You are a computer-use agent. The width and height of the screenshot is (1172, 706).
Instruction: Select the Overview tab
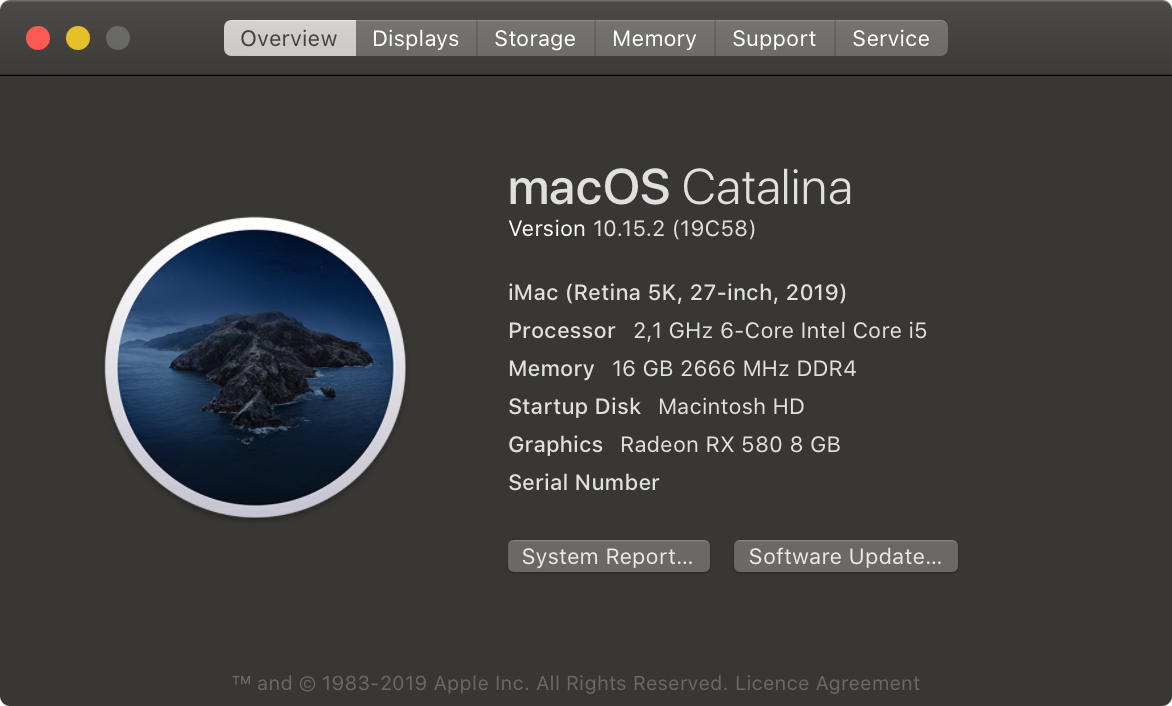coord(289,38)
